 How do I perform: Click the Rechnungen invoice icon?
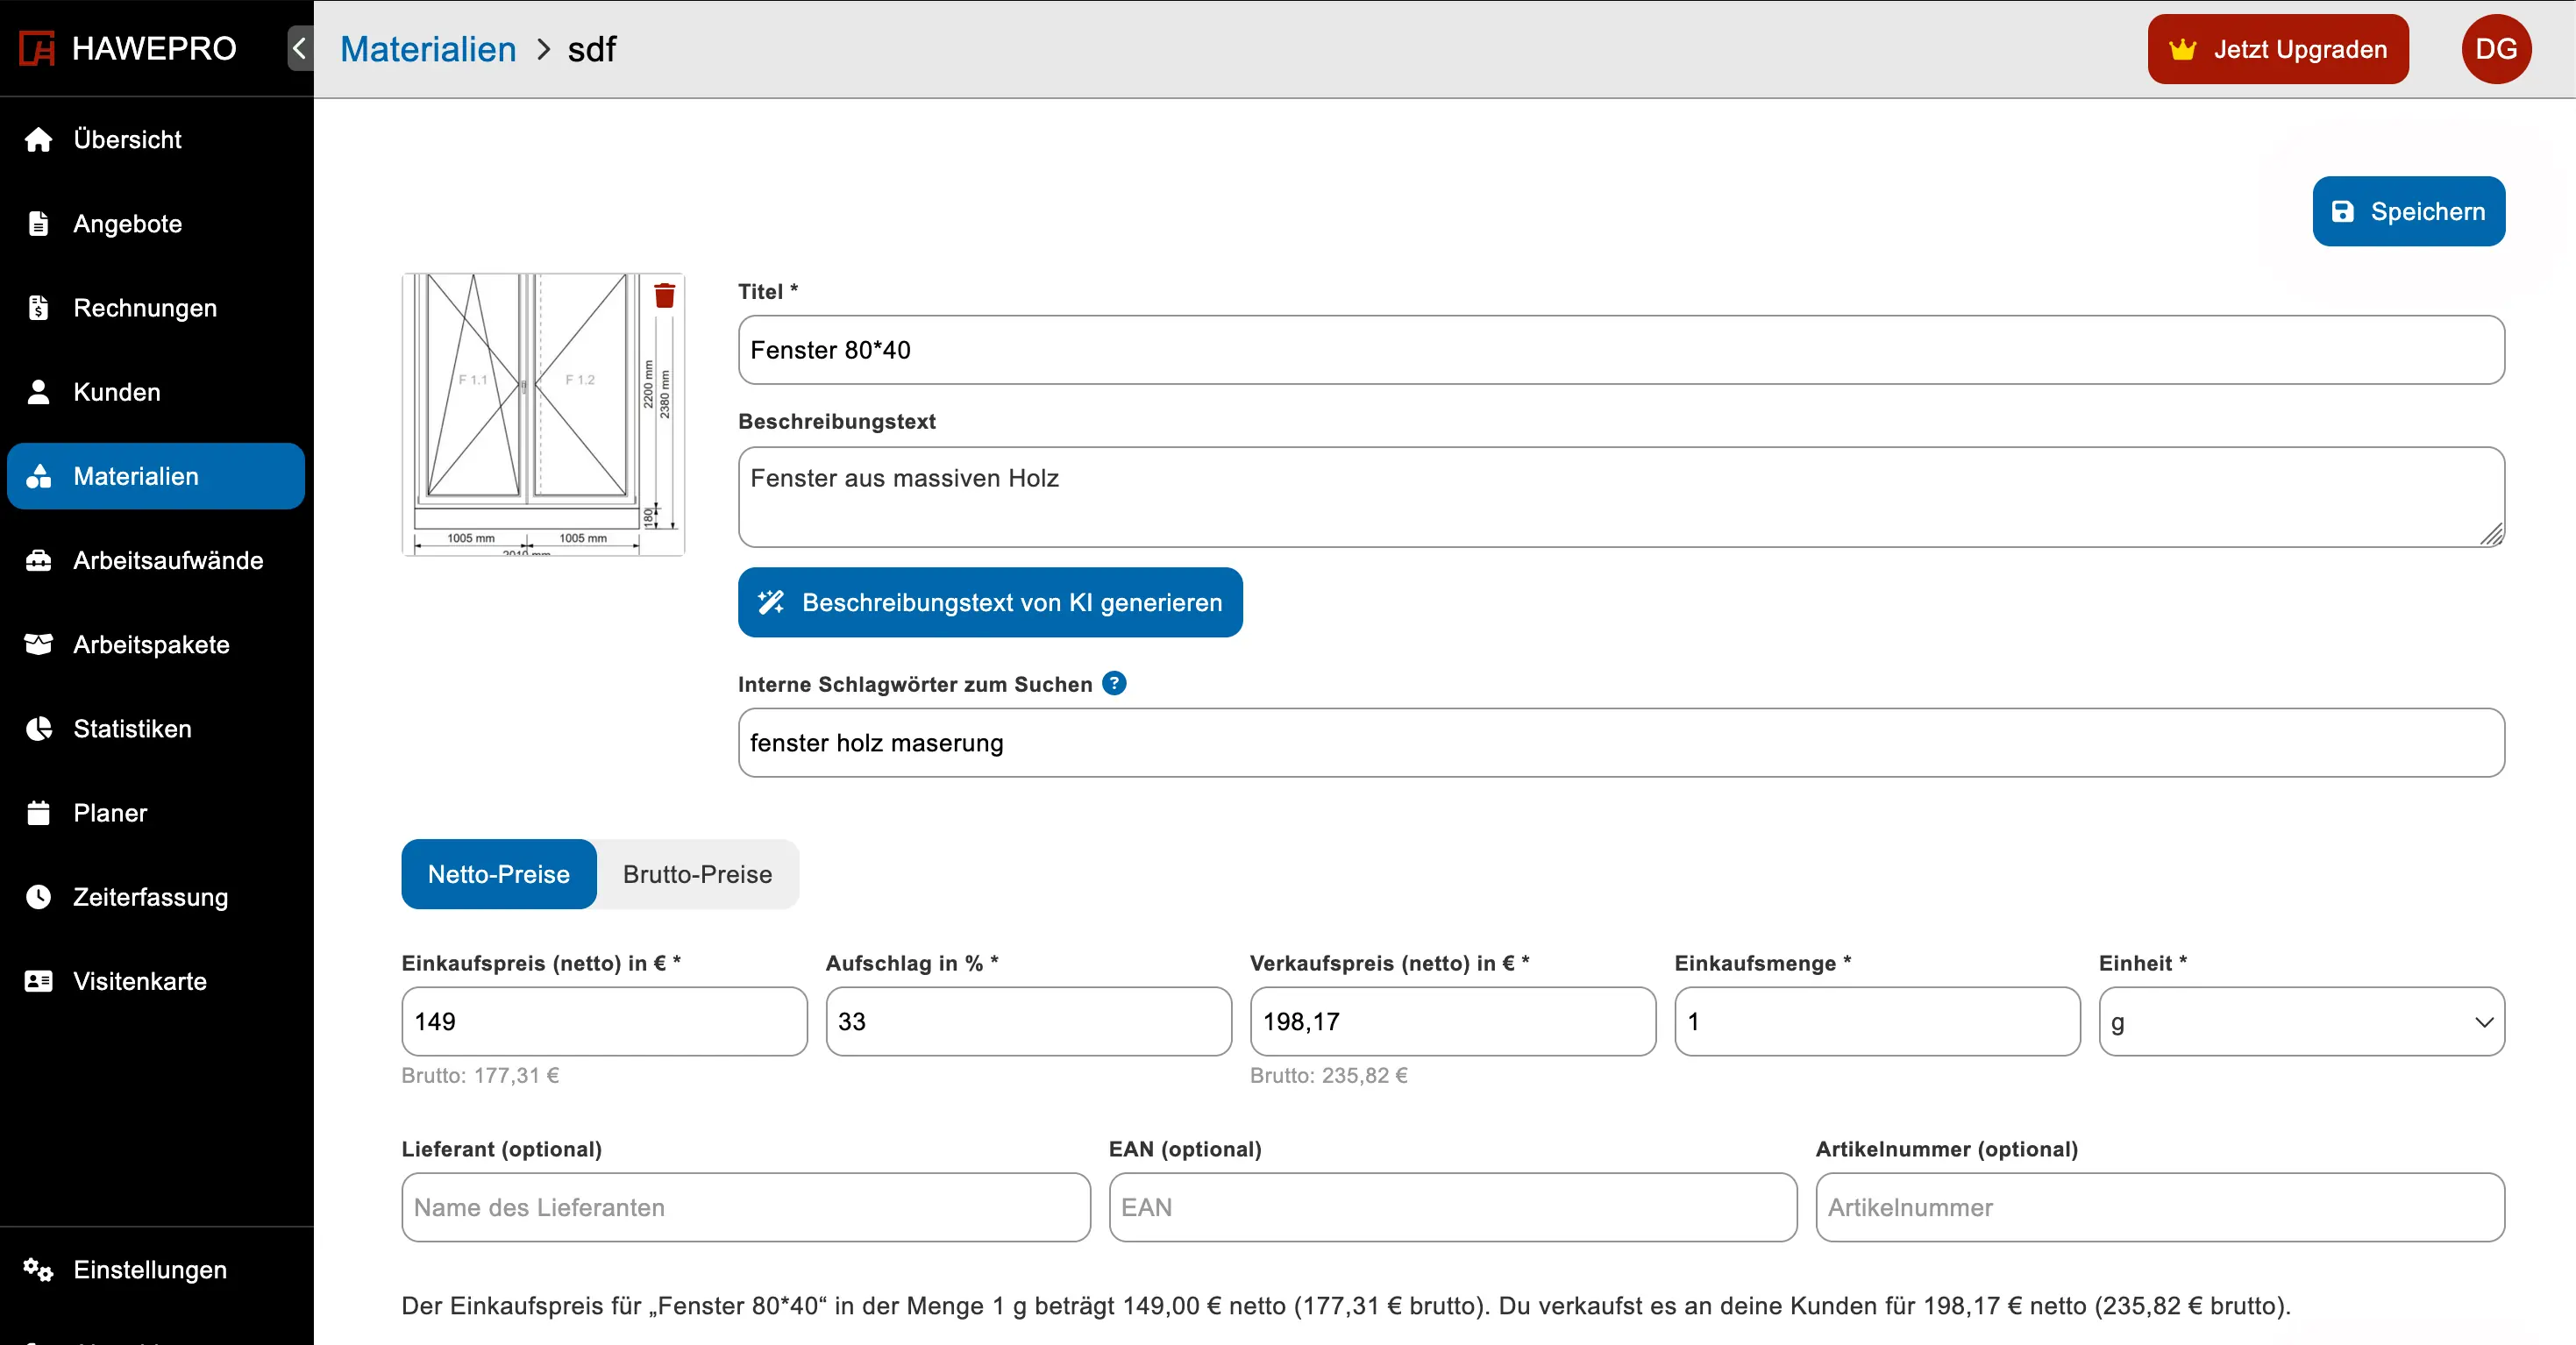pos(38,307)
